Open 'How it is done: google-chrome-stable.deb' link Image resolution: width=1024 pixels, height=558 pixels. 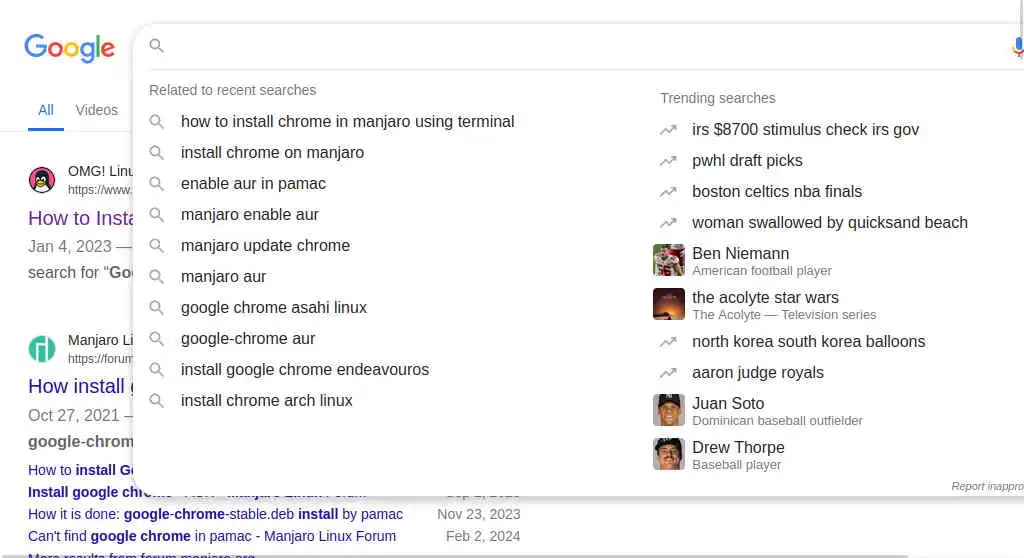point(215,514)
